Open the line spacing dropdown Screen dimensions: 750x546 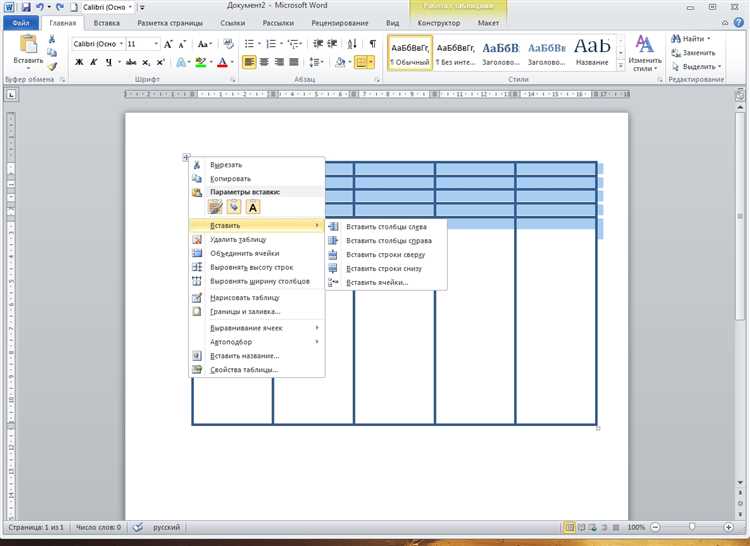(x=316, y=62)
